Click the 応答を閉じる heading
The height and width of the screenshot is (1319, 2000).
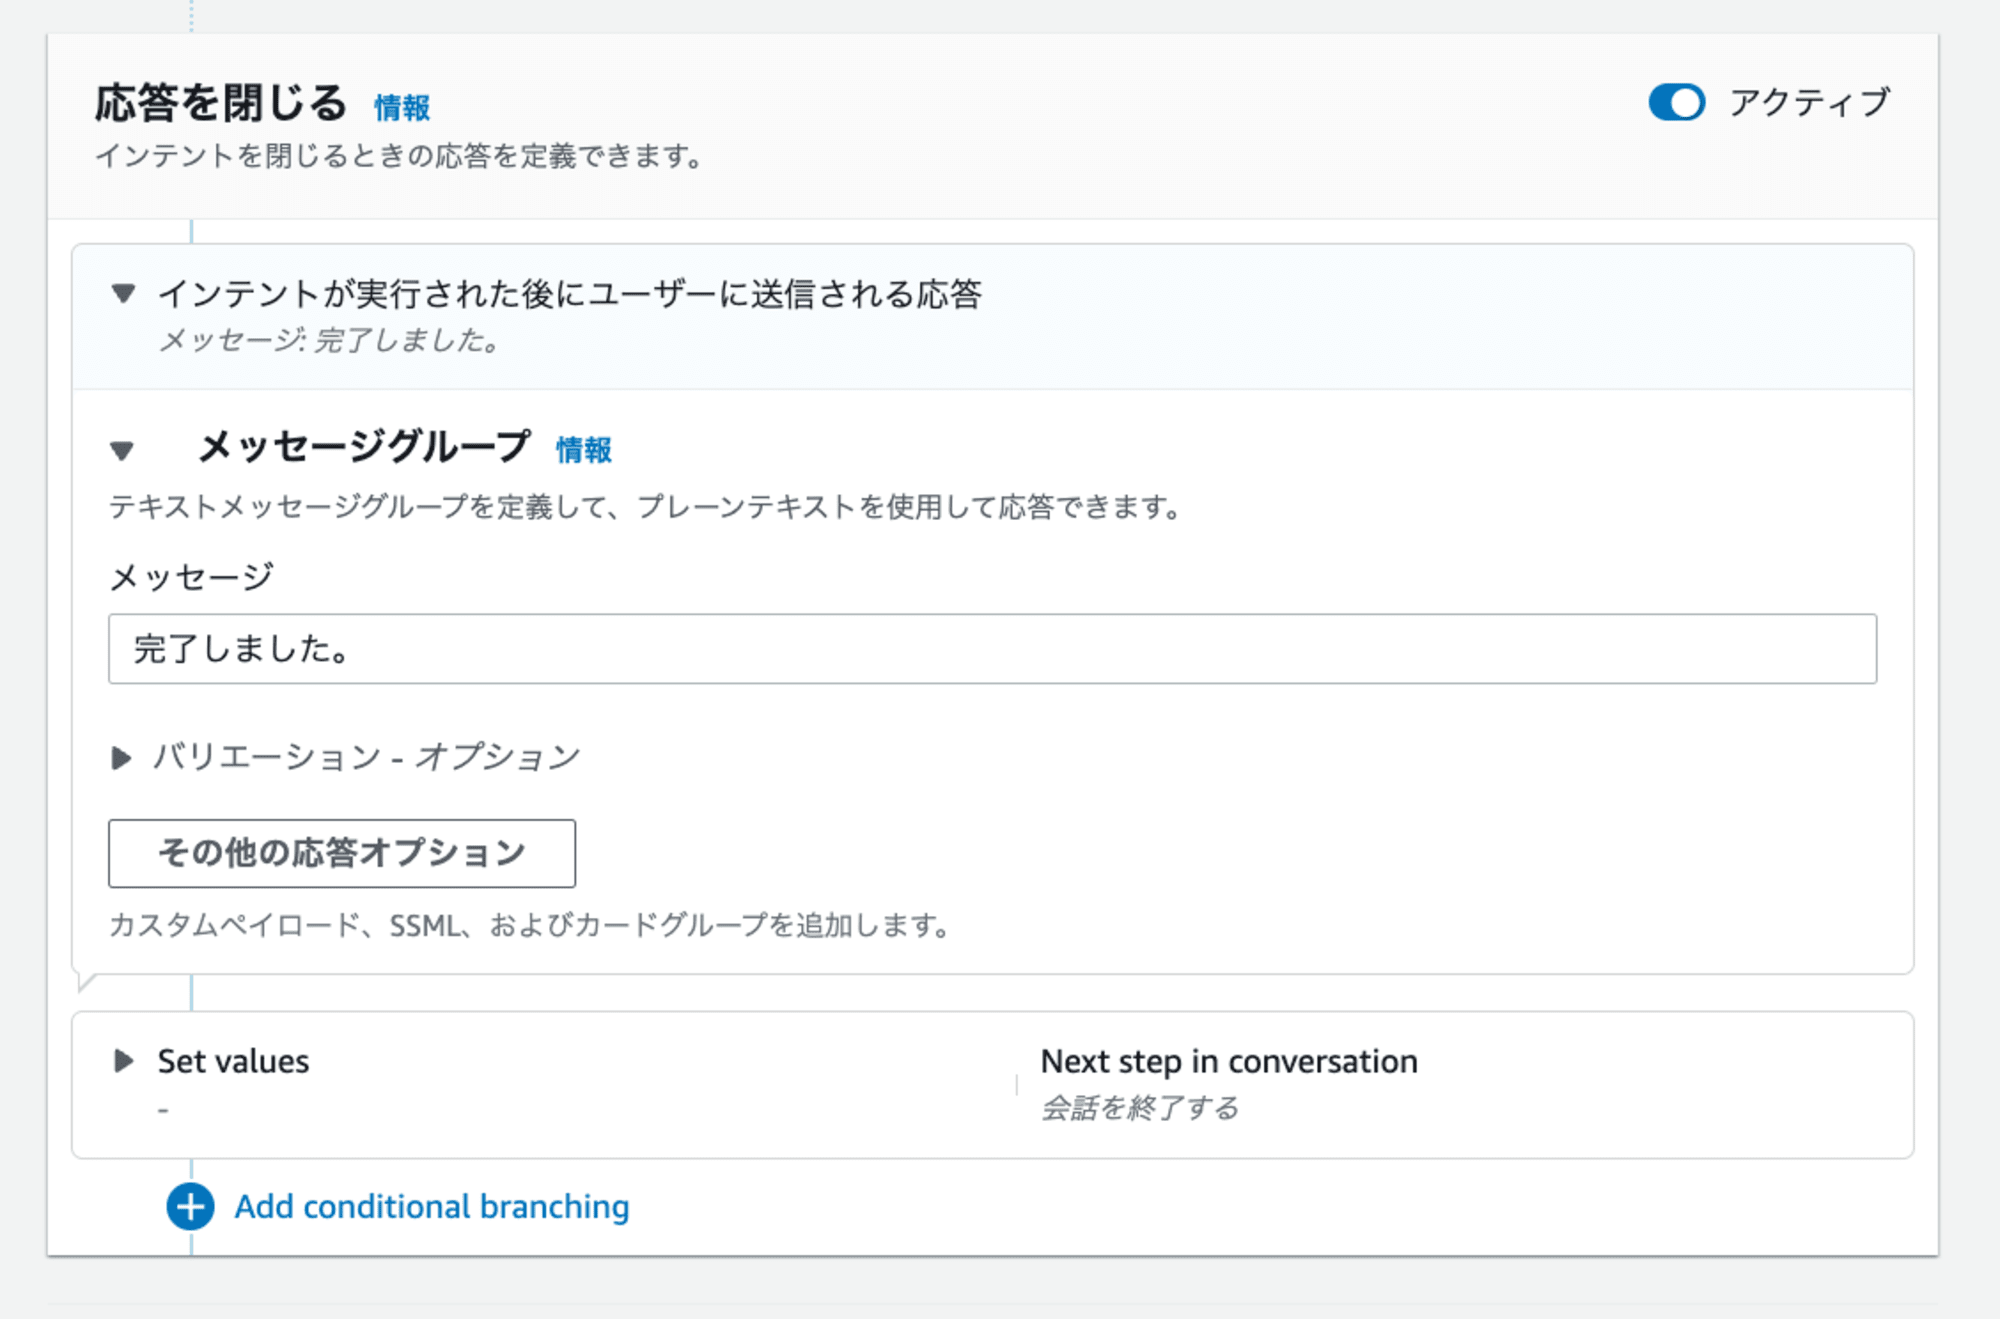coord(221,103)
